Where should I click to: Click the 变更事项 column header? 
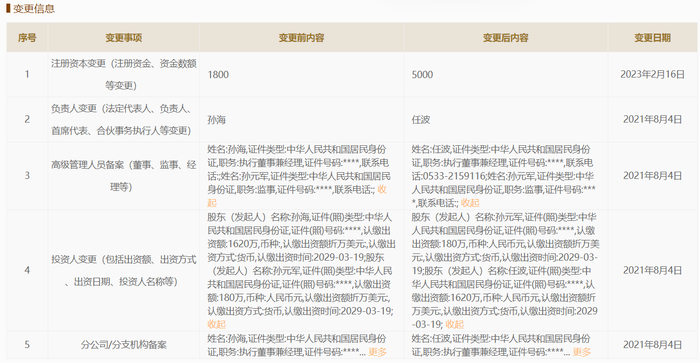[x=124, y=38]
